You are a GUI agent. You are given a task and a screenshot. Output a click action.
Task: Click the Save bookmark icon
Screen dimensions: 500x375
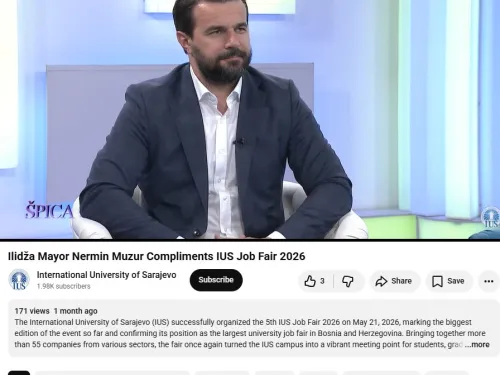(x=437, y=281)
